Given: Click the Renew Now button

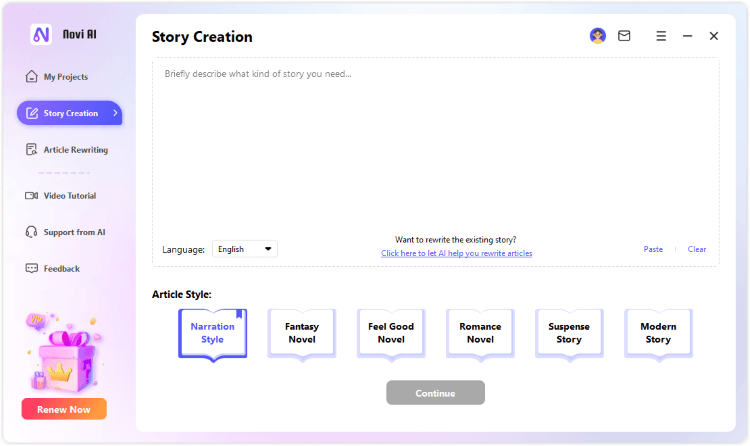Looking at the screenshot, I should click(x=64, y=409).
